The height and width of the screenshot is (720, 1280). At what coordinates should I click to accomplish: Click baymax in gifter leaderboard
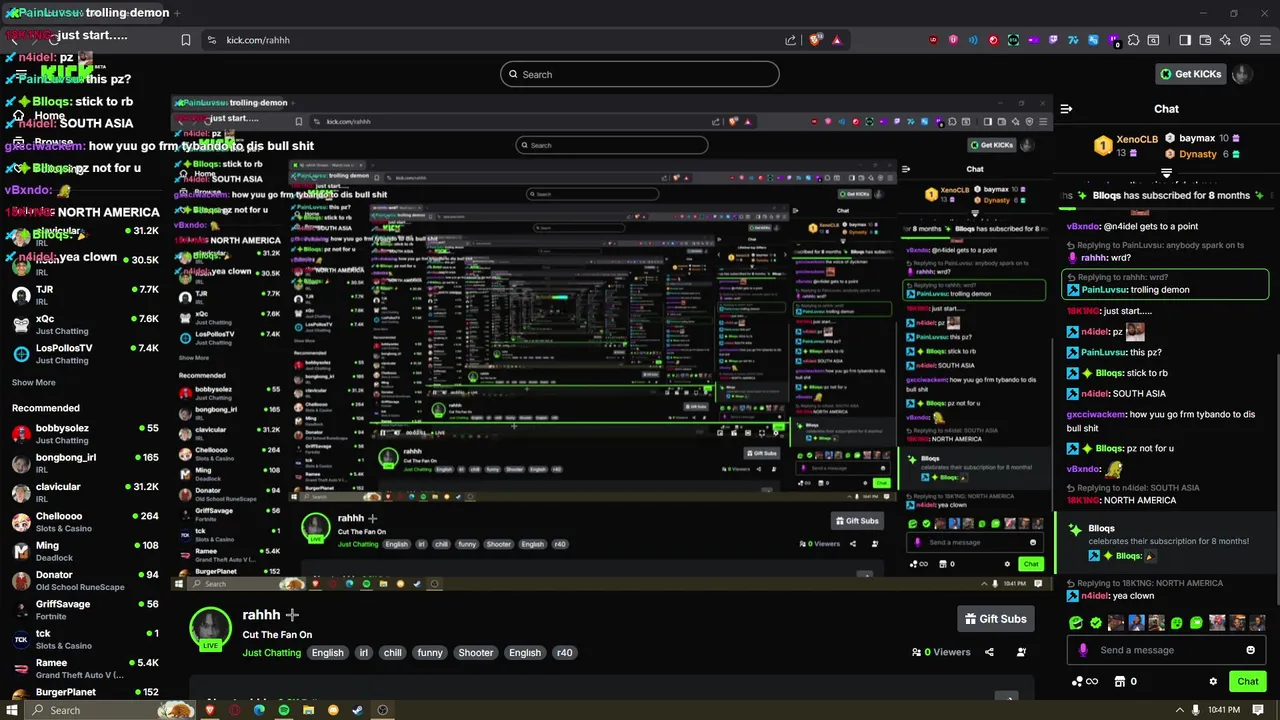click(1197, 138)
